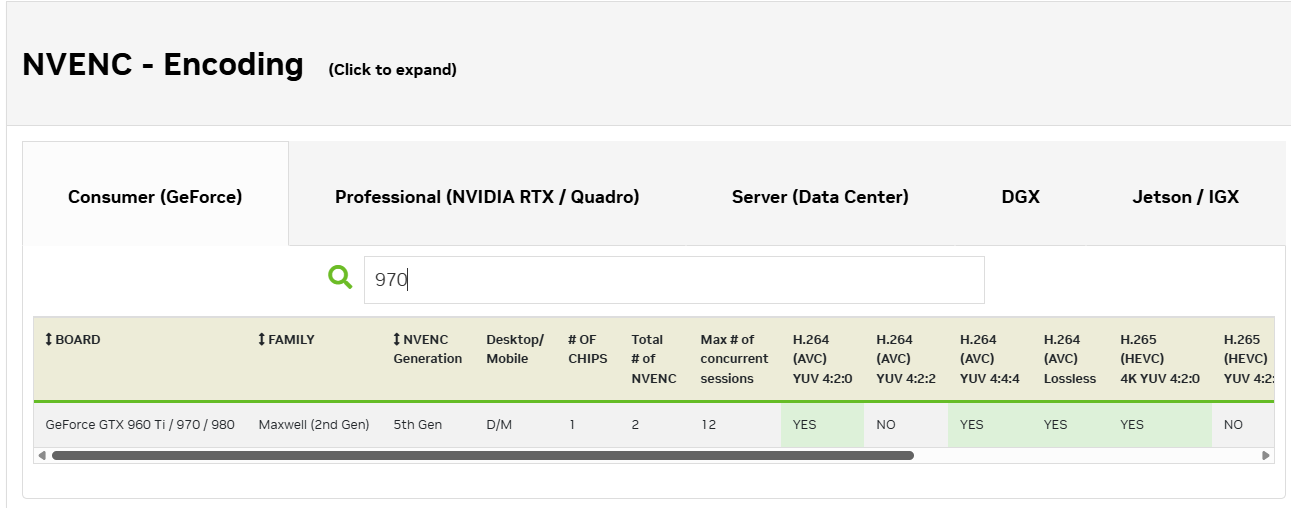Select the Consumer (GeForce) tab

(x=155, y=197)
